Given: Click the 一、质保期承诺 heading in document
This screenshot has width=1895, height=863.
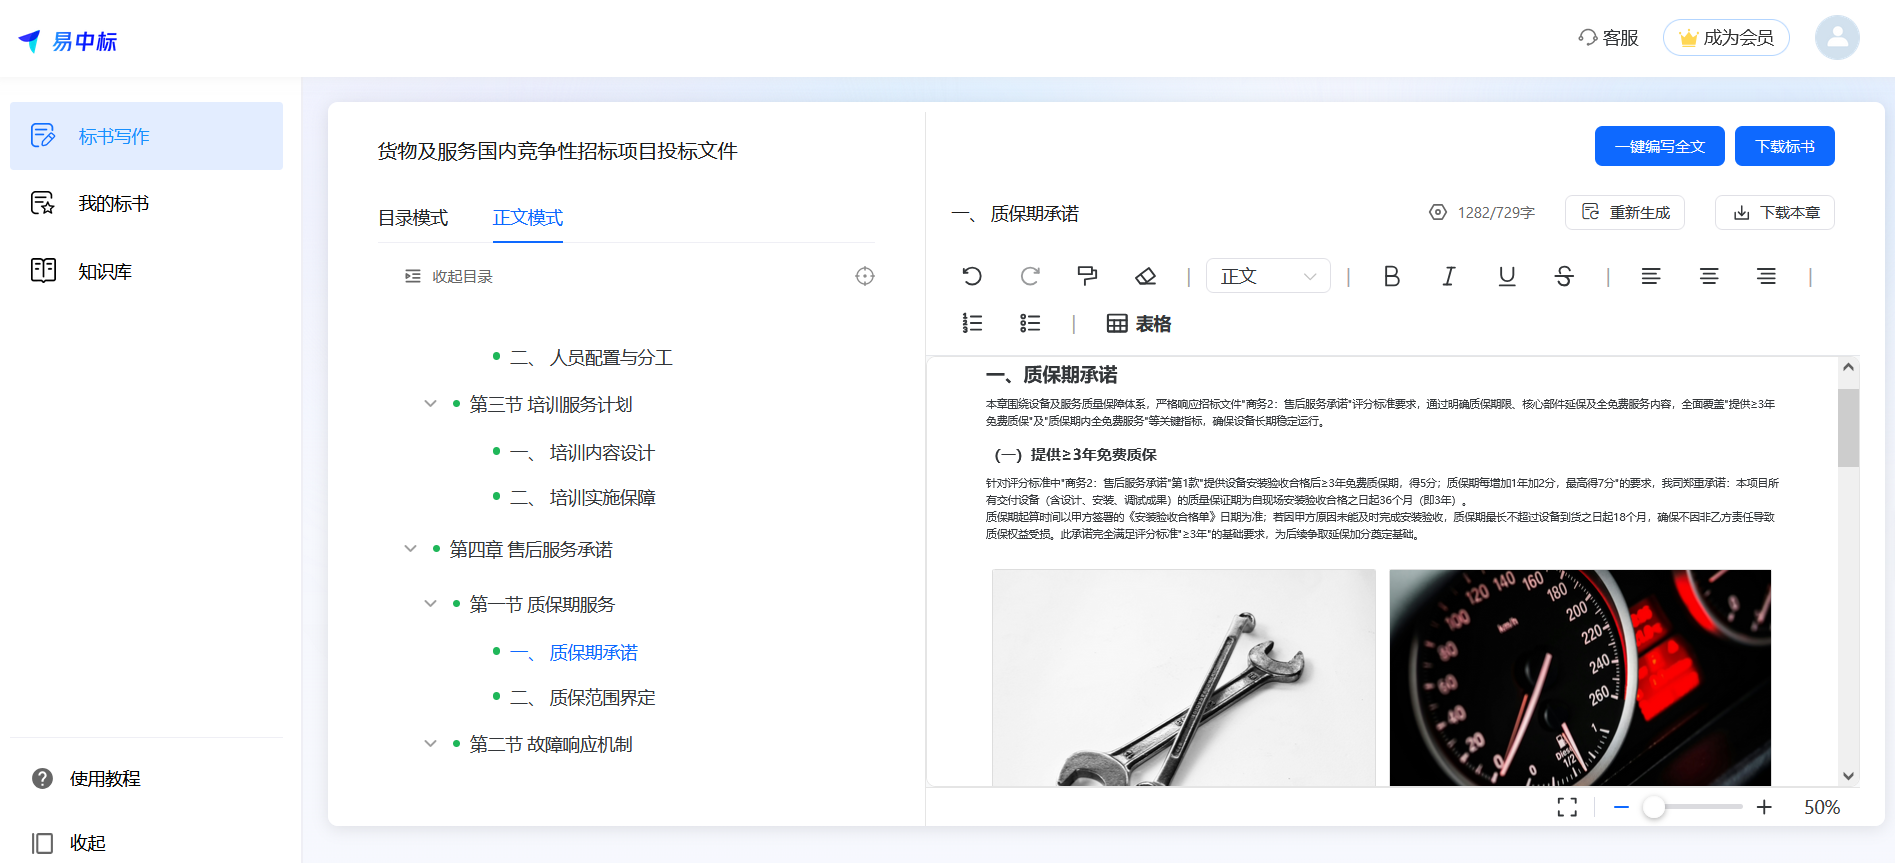Looking at the screenshot, I should (x=1052, y=375).
